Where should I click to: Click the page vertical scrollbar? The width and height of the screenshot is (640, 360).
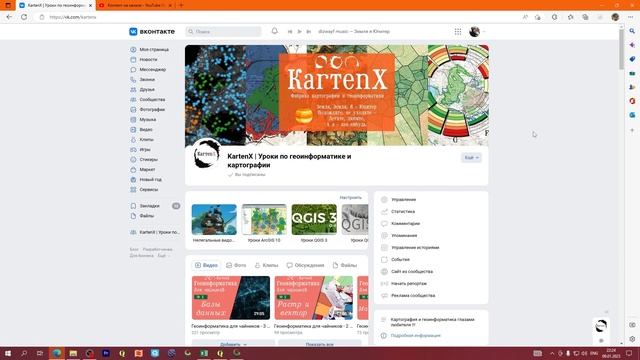621,49
